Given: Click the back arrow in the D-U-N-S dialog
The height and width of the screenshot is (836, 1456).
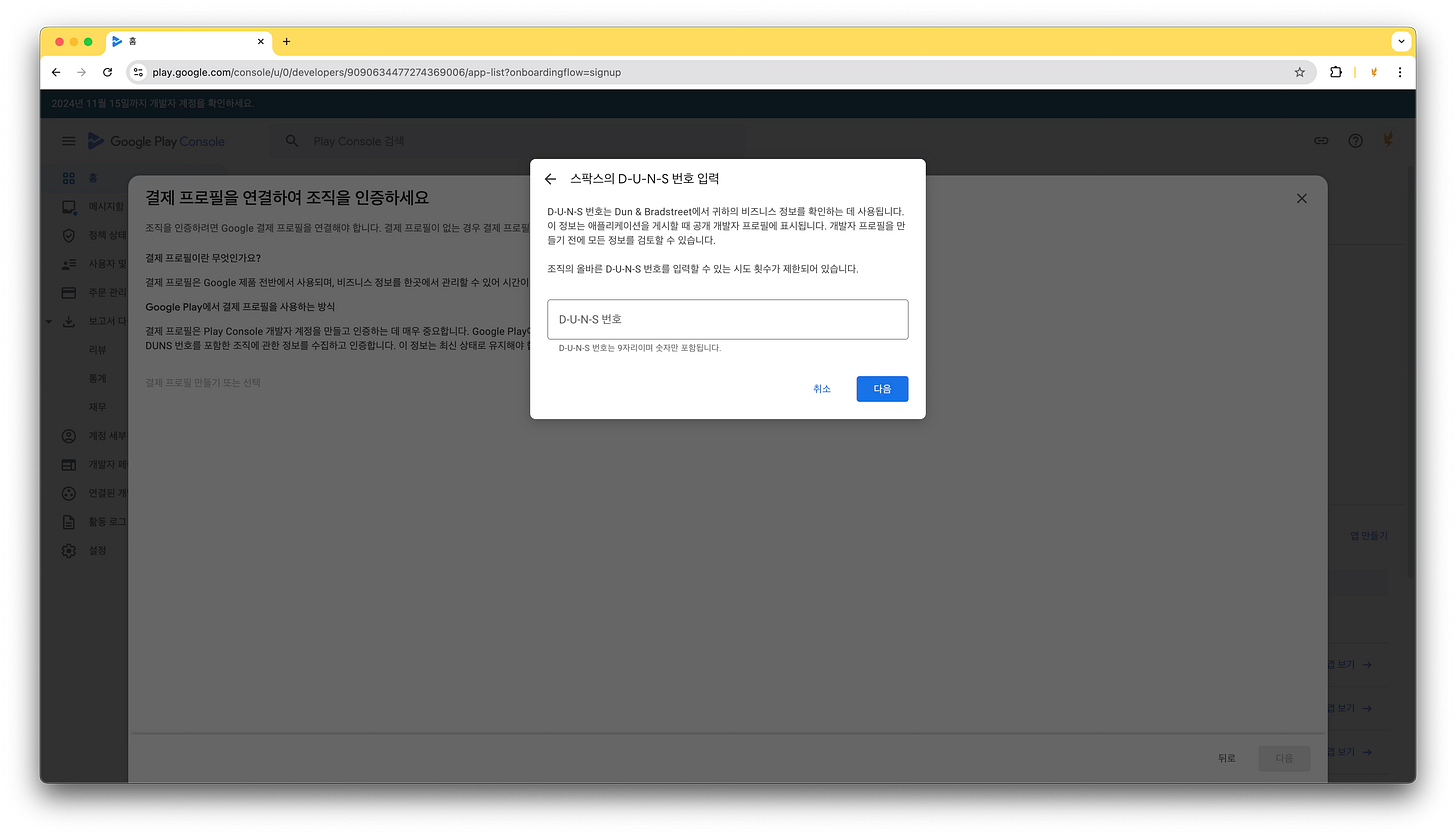Looking at the screenshot, I should [550, 179].
